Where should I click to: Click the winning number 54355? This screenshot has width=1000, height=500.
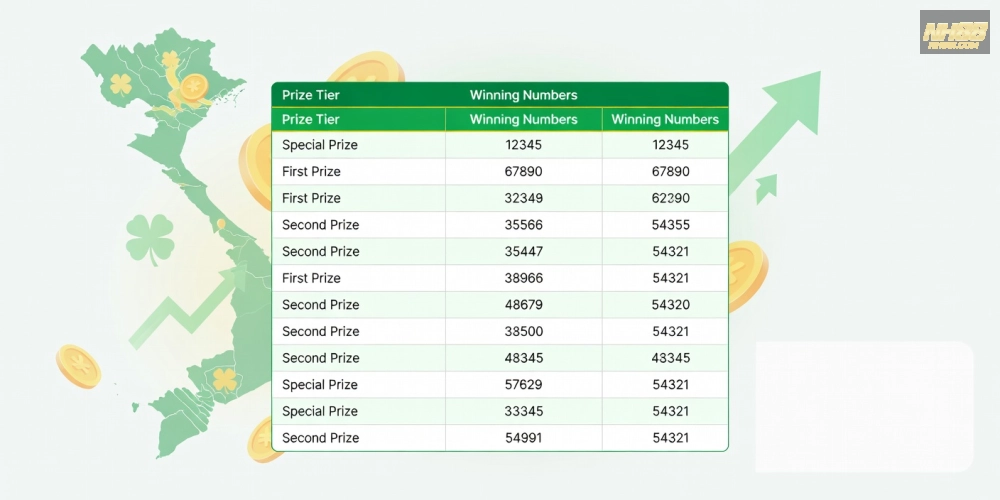671,225
